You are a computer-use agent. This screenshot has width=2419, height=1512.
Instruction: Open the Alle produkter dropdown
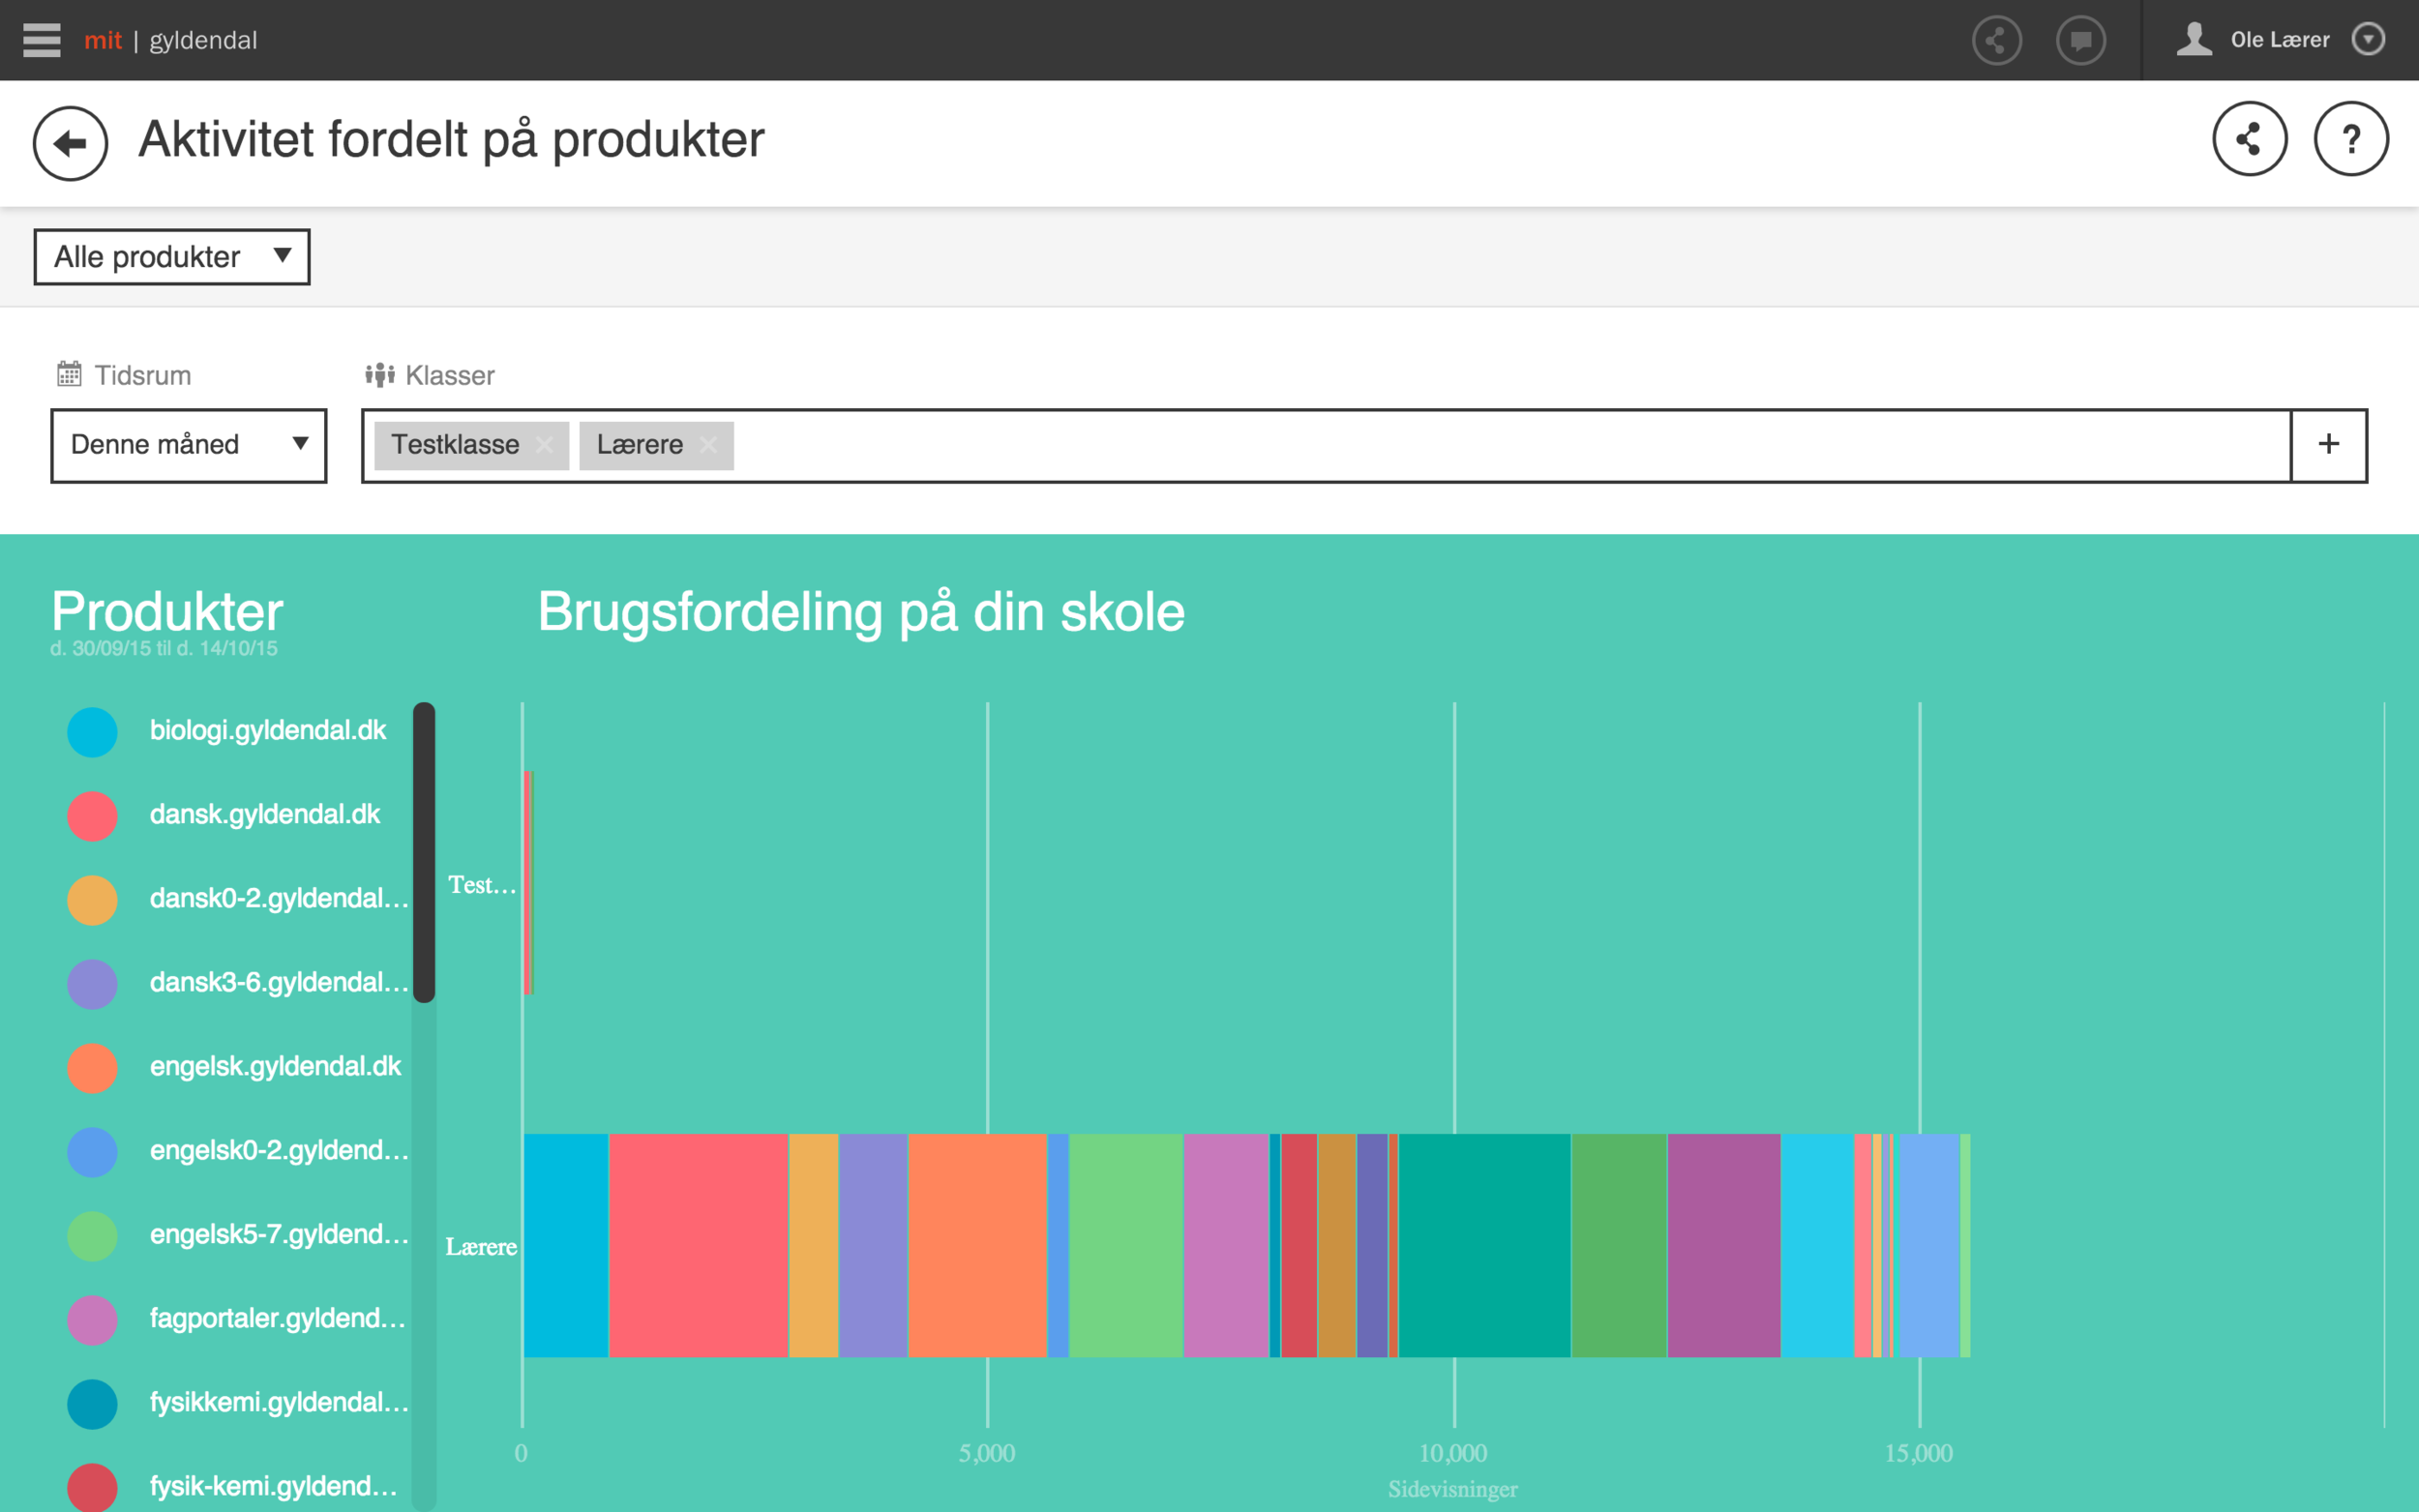172,257
